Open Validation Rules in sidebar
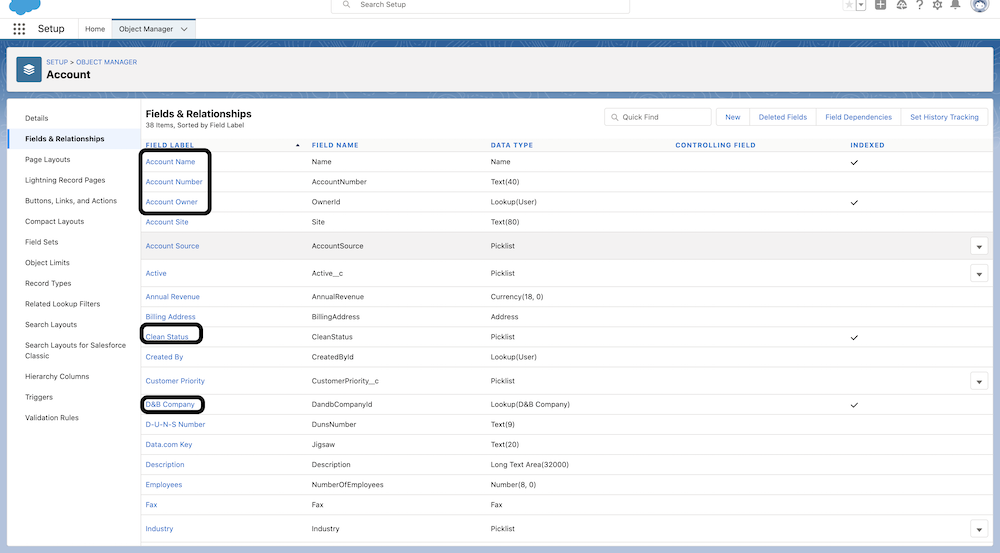Screen dimensions: 1000x553 coord(52,418)
